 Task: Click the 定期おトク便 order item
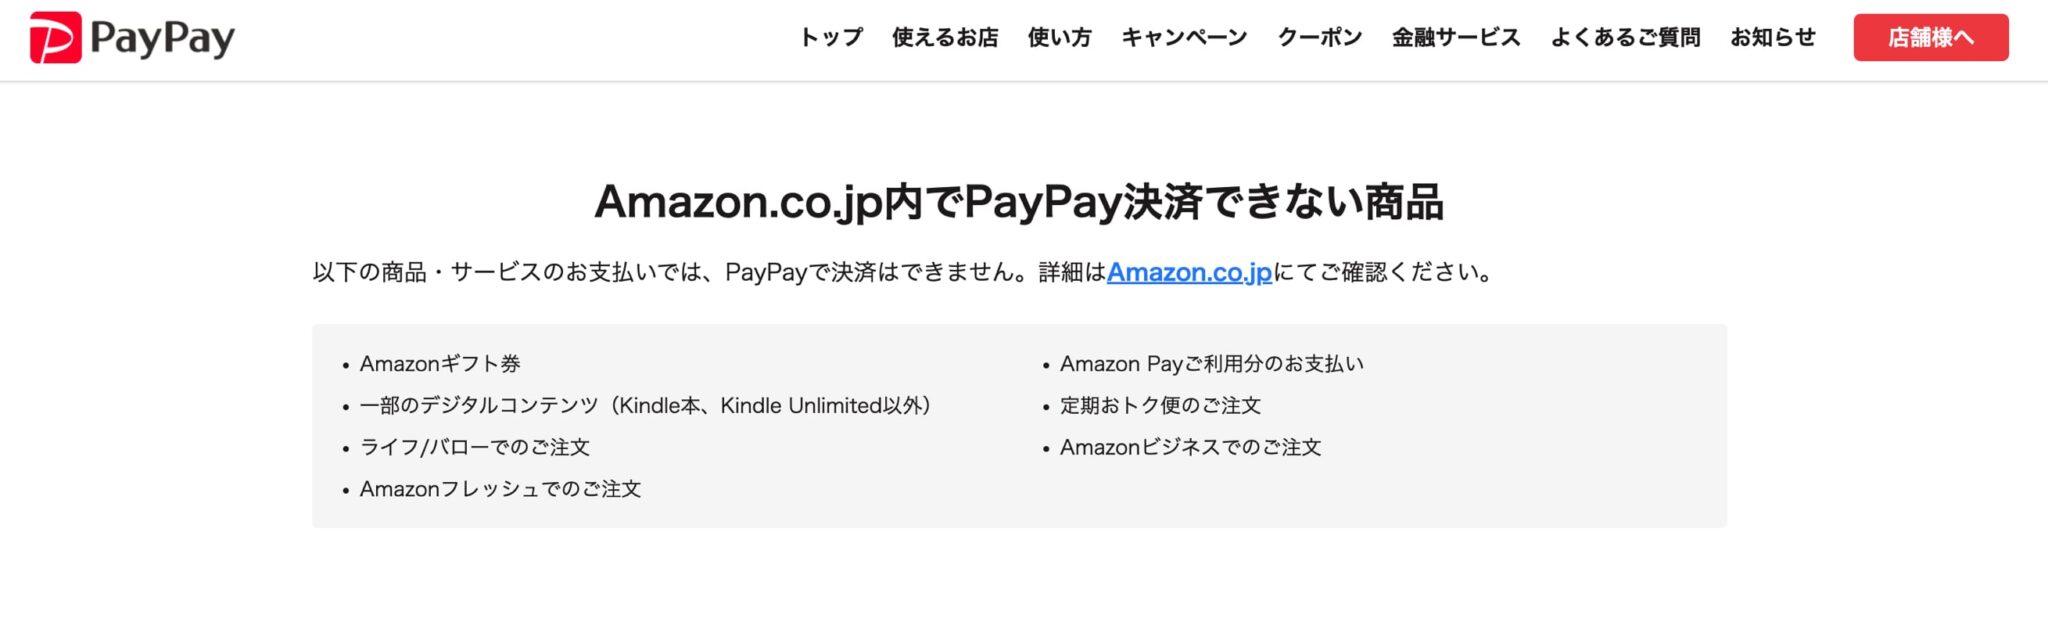pyautogui.click(x=1160, y=406)
